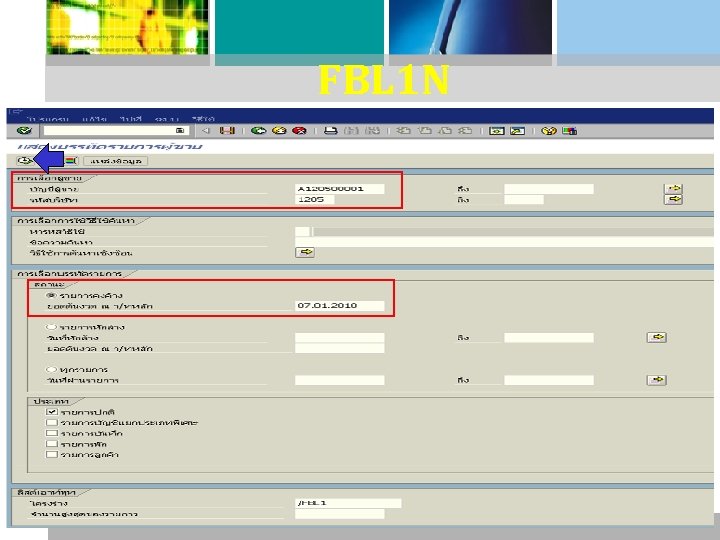Screen dimensions: 720x540
Task: Click the vendor account upper-limit field
Action: click(x=549, y=188)
